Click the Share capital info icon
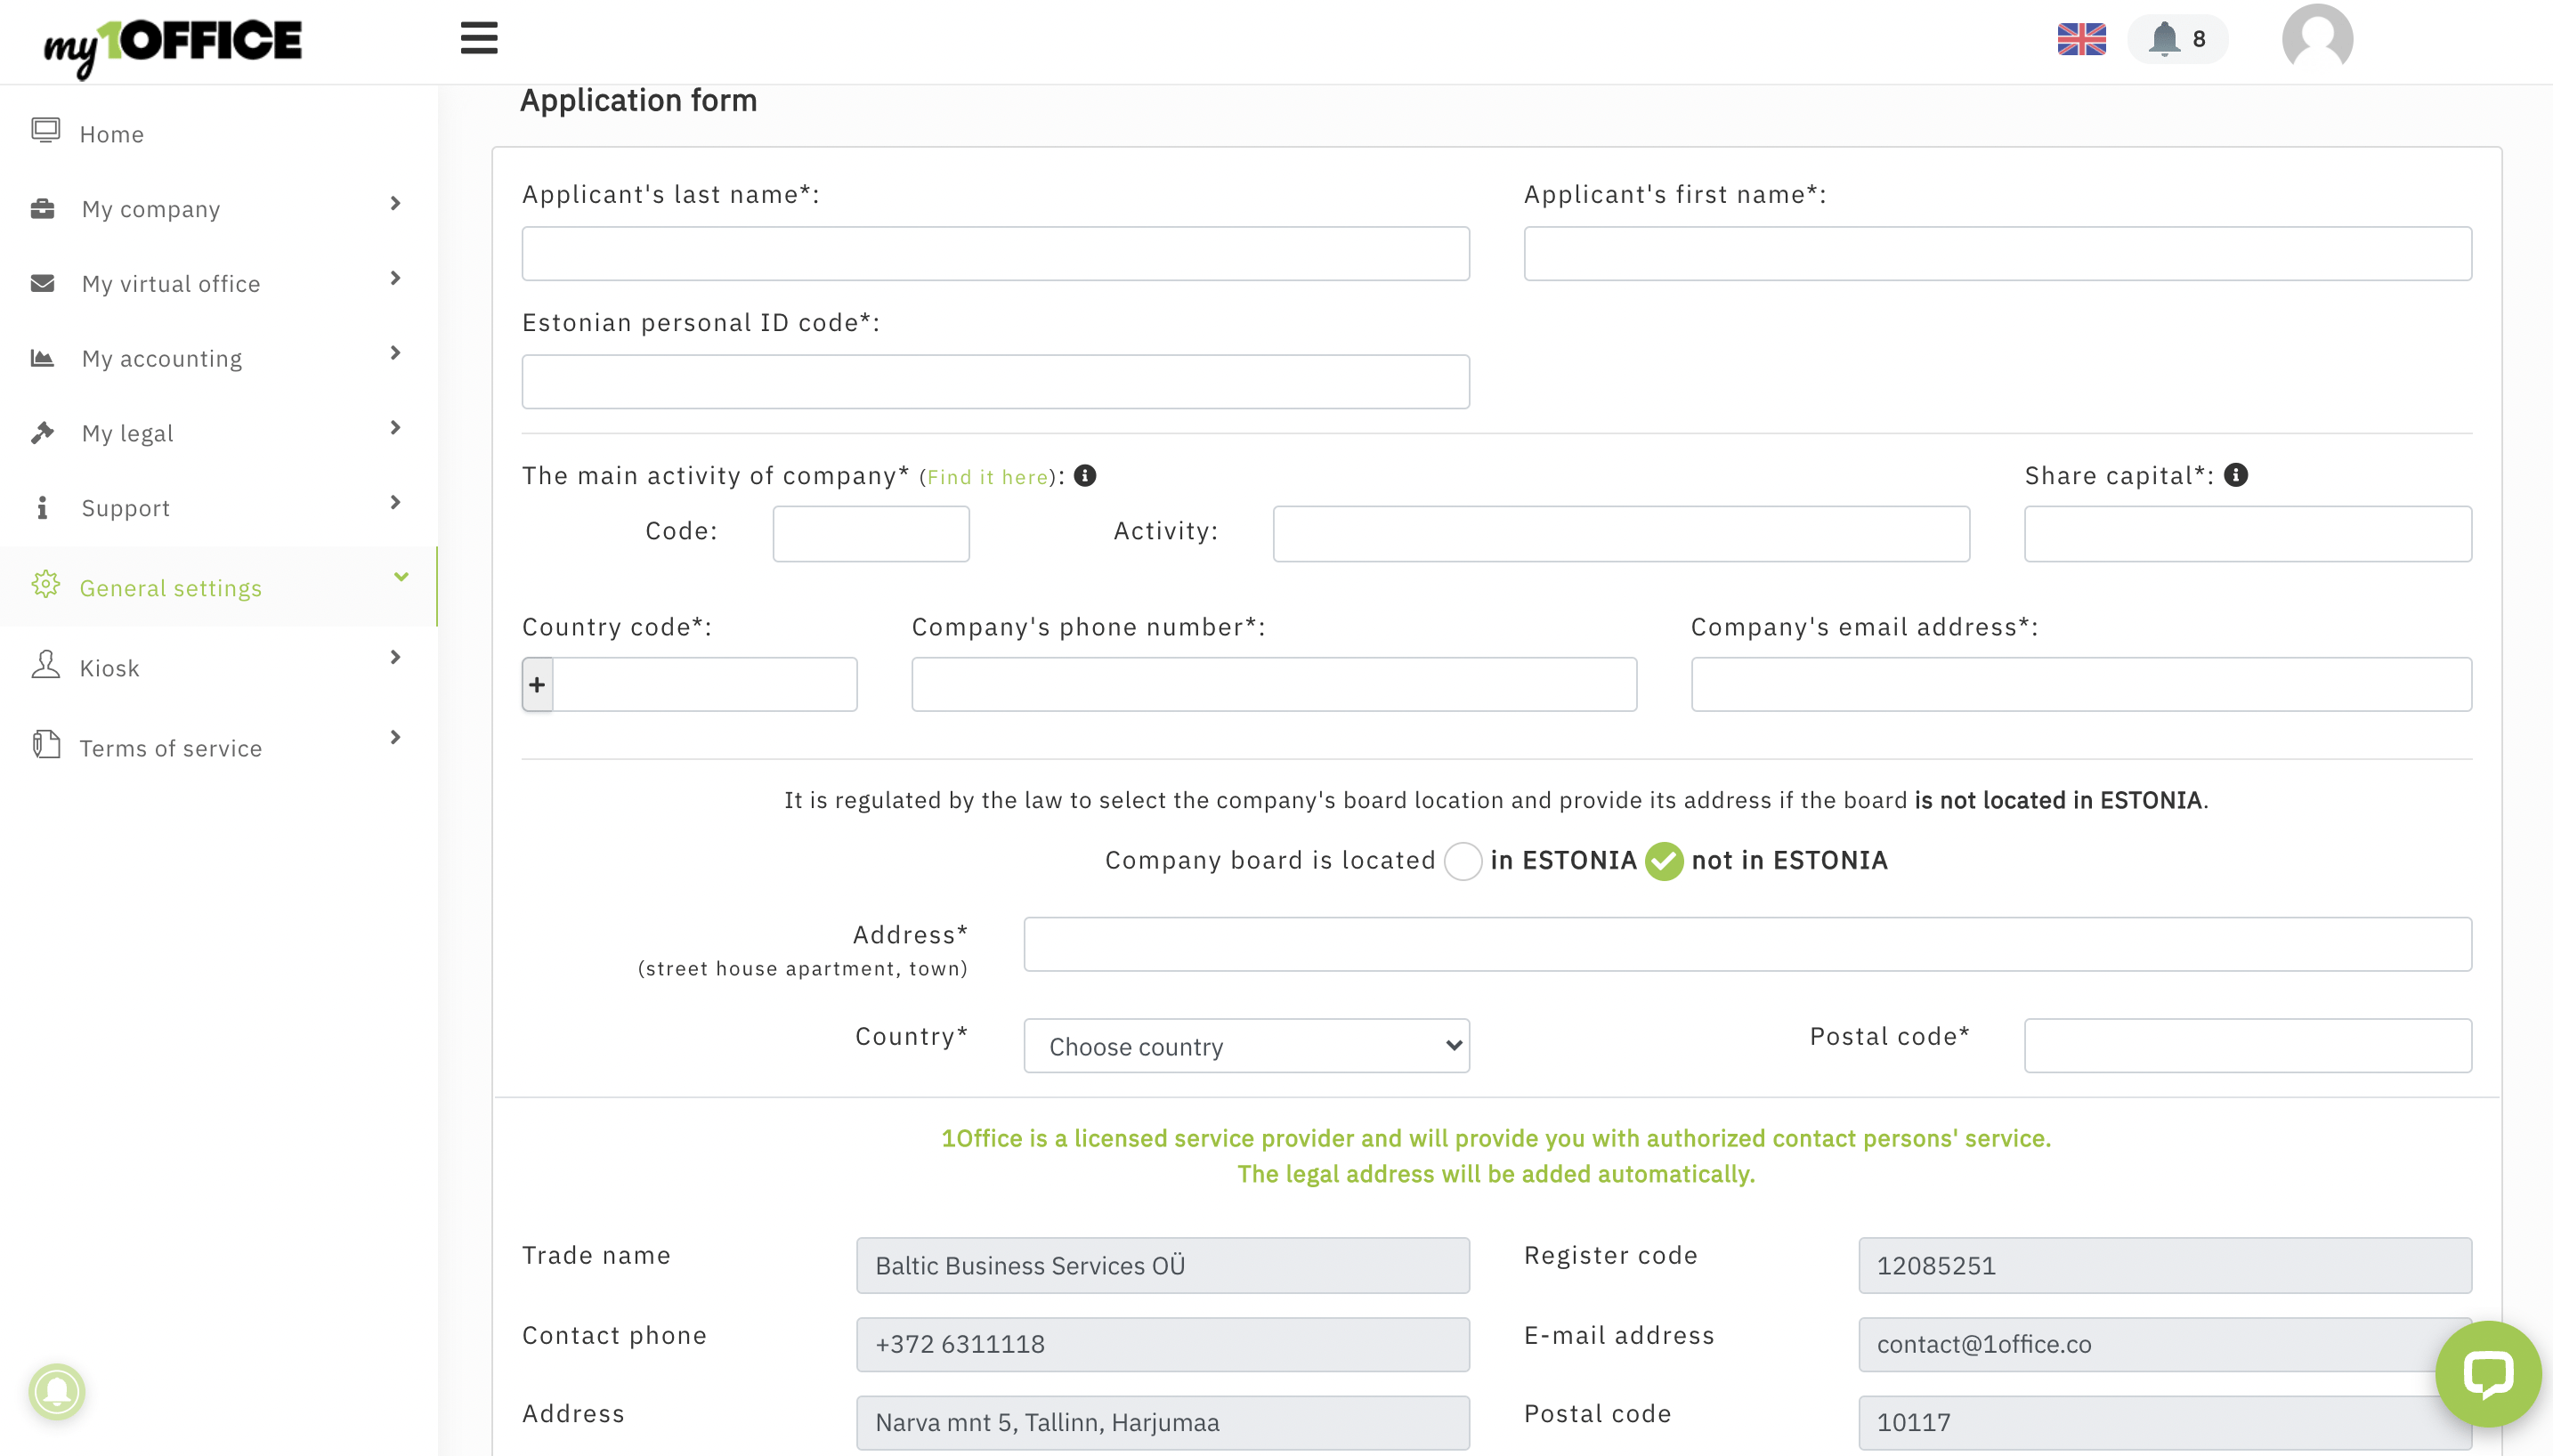Viewport: 2553px width, 1456px height. pyautogui.click(x=2236, y=475)
